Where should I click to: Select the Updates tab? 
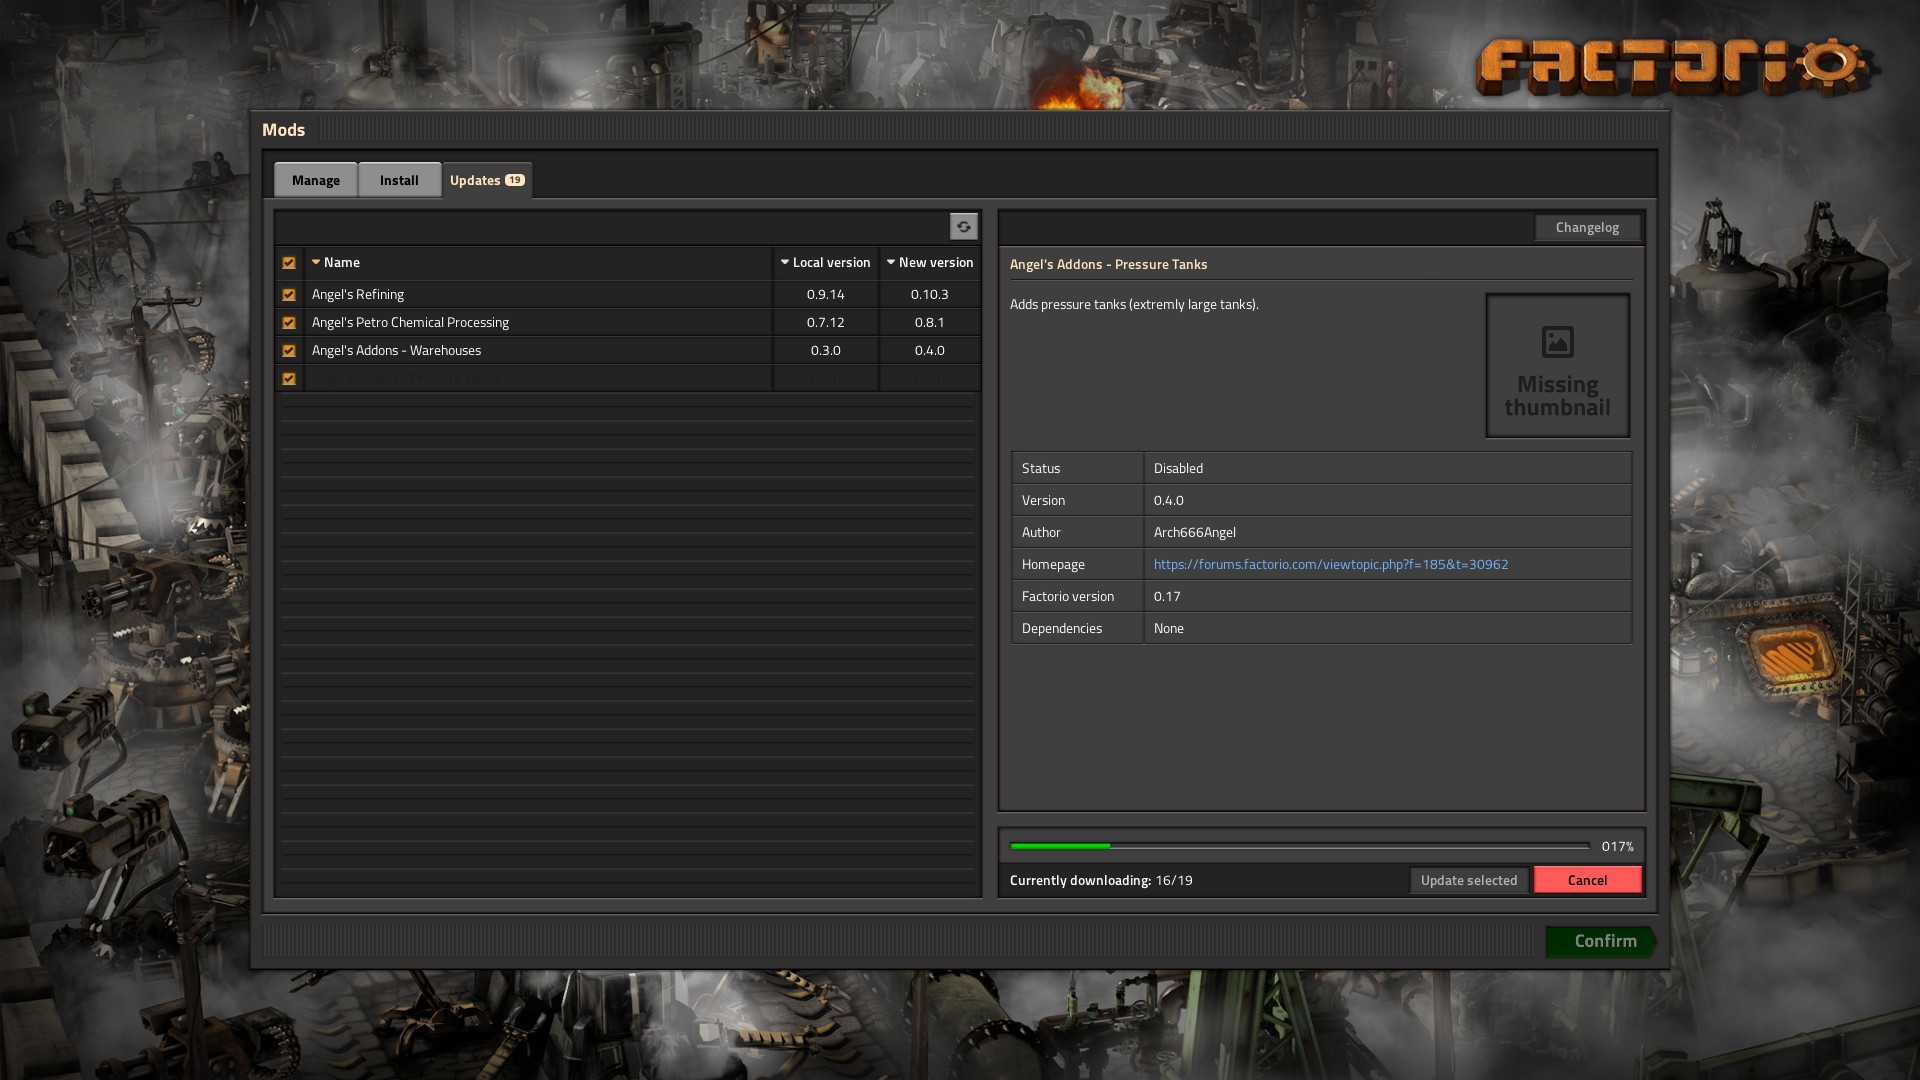[475, 181]
